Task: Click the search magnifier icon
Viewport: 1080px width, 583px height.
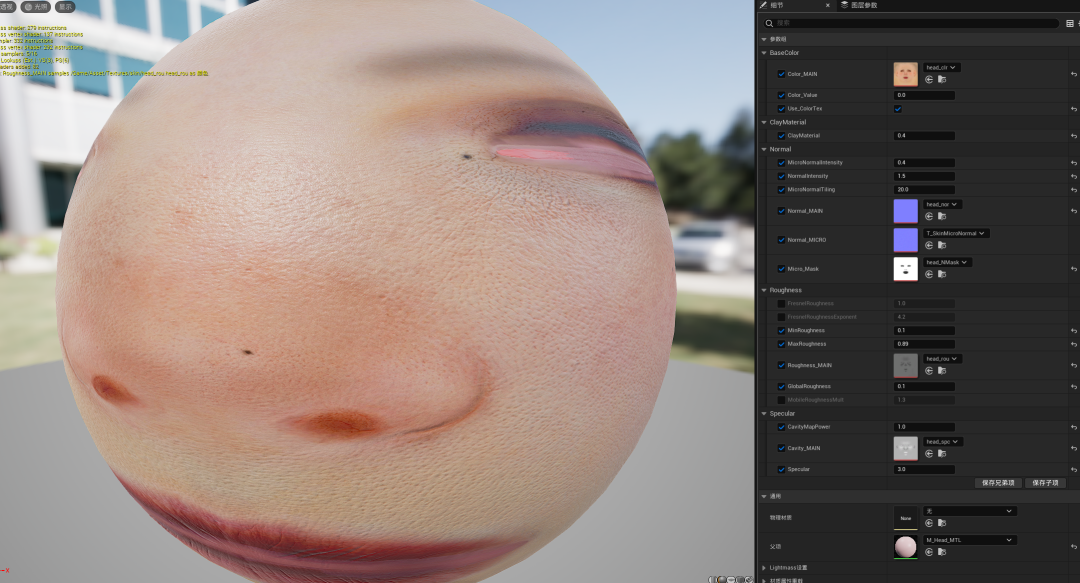Action: (x=769, y=23)
